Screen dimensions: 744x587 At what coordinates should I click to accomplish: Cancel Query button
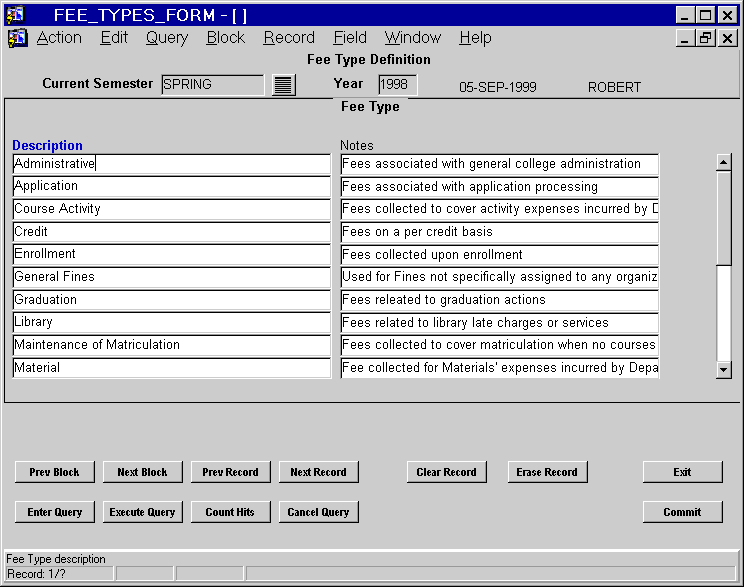pyautogui.click(x=318, y=512)
